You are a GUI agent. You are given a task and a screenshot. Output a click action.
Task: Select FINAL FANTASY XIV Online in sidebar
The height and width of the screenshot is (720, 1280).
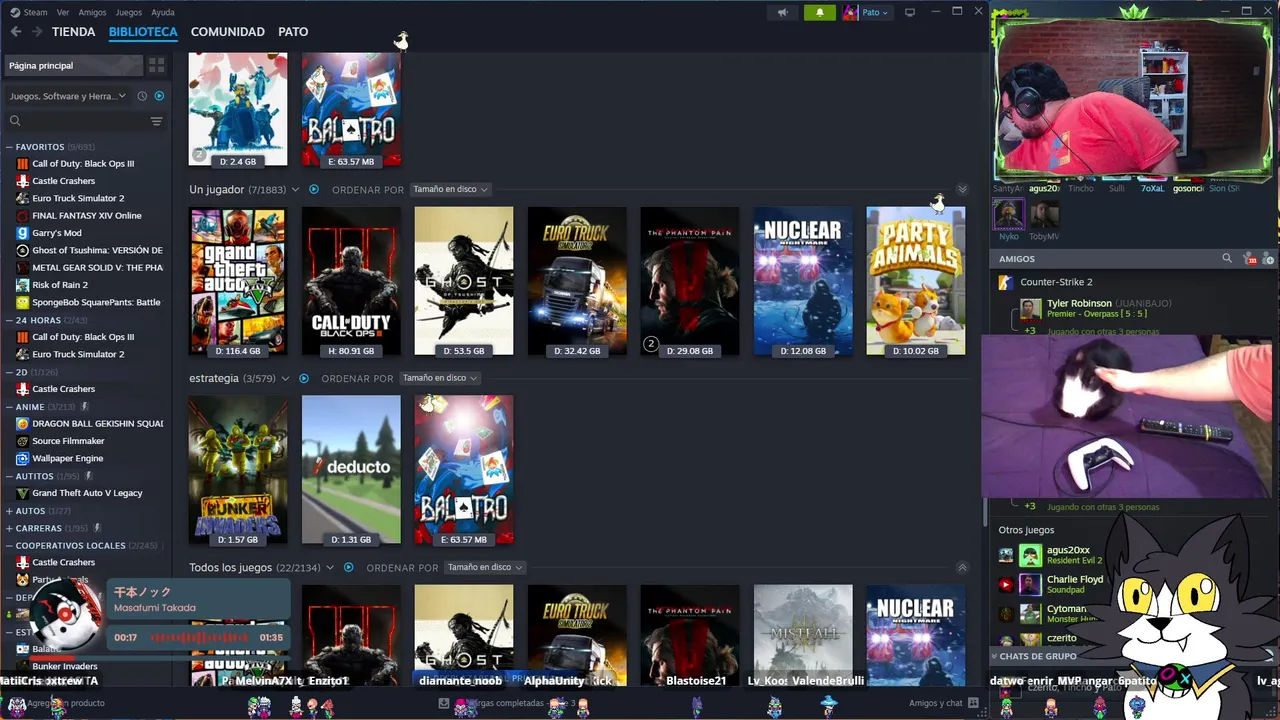pyautogui.click(x=87, y=216)
